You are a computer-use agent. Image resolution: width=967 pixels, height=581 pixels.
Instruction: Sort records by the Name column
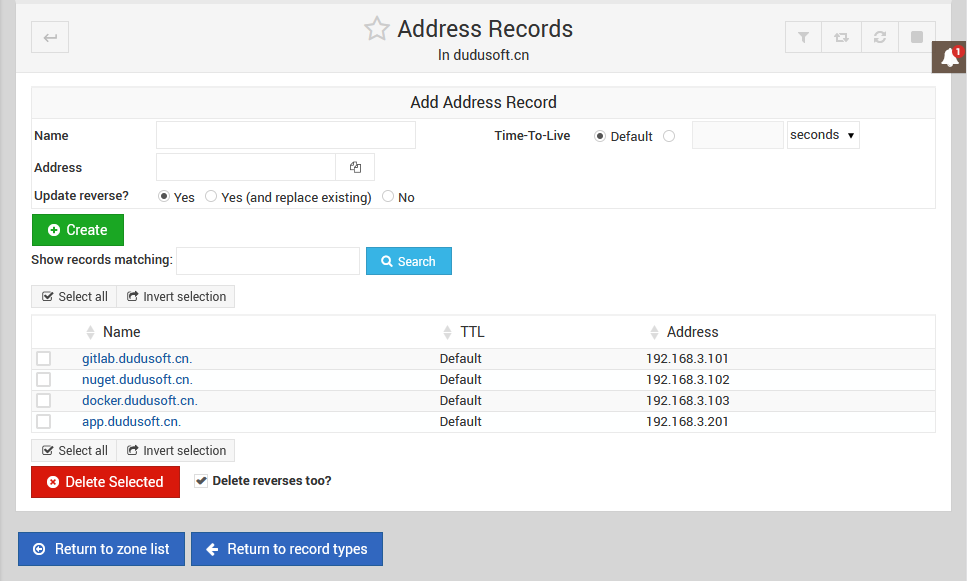[x=121, y=332]
